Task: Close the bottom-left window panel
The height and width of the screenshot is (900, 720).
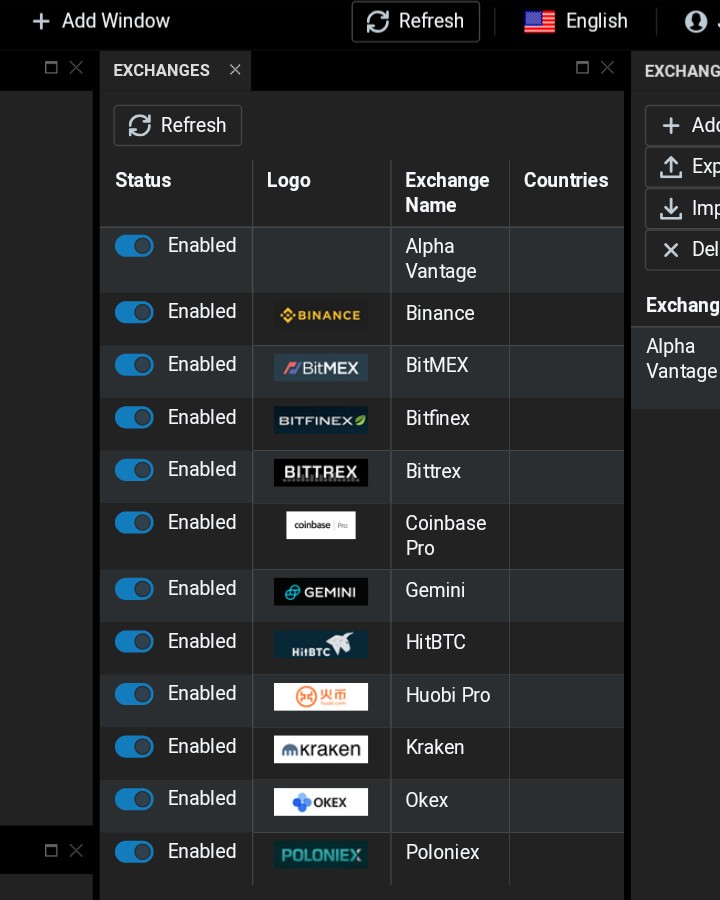Action: [76, 850]
